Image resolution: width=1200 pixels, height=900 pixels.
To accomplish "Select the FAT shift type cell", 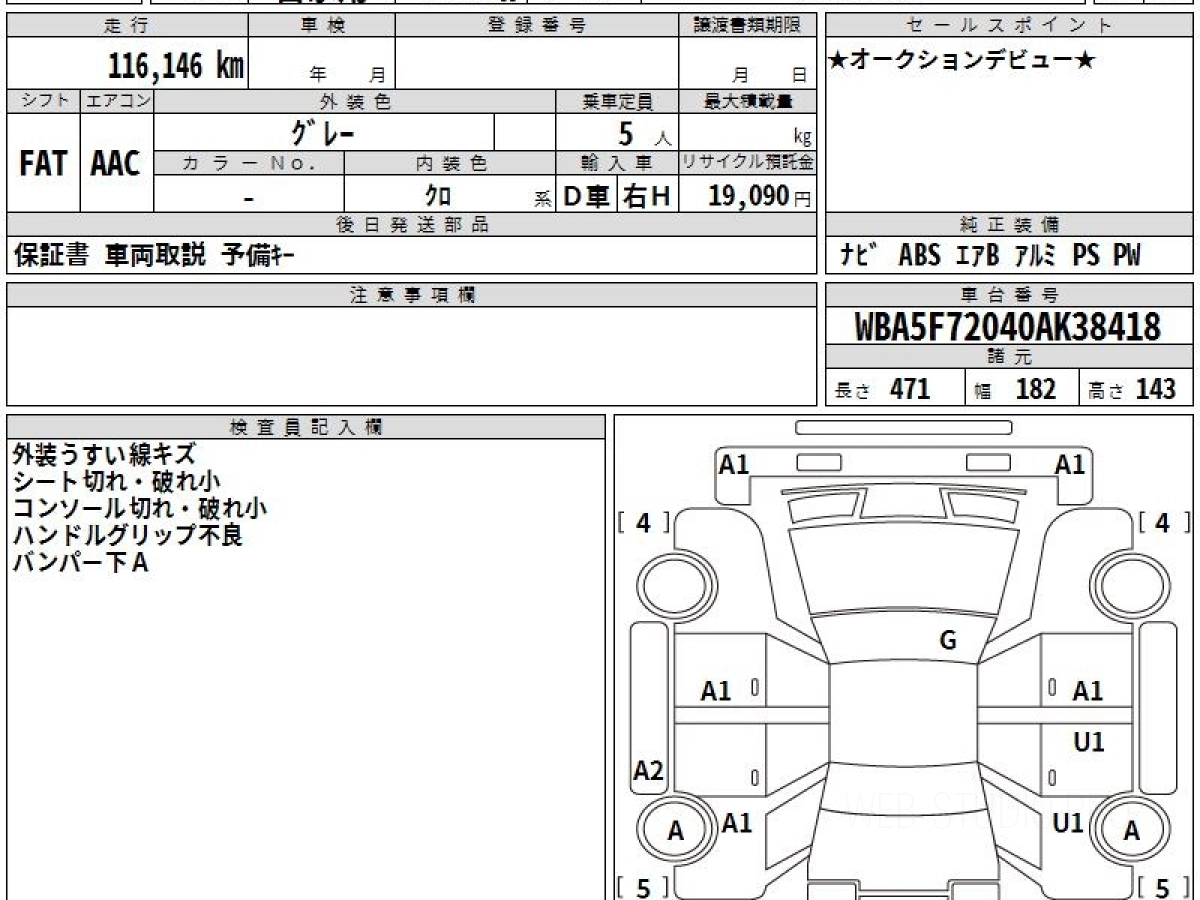I will [43, 164].
